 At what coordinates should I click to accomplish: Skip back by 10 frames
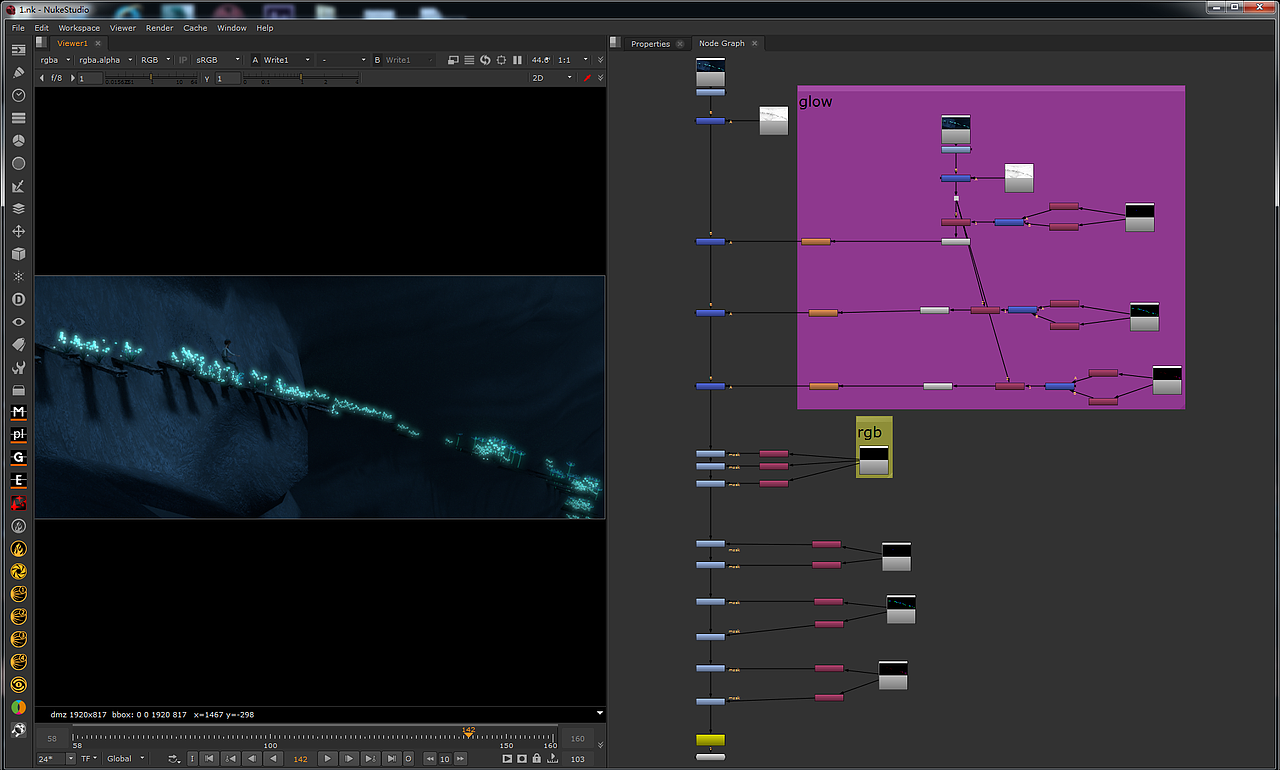pos(430,759)
